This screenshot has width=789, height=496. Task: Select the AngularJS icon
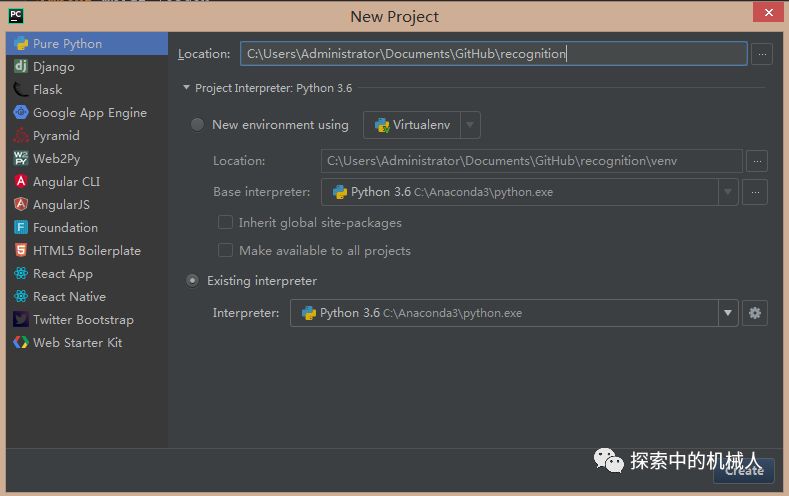[21, 204]
